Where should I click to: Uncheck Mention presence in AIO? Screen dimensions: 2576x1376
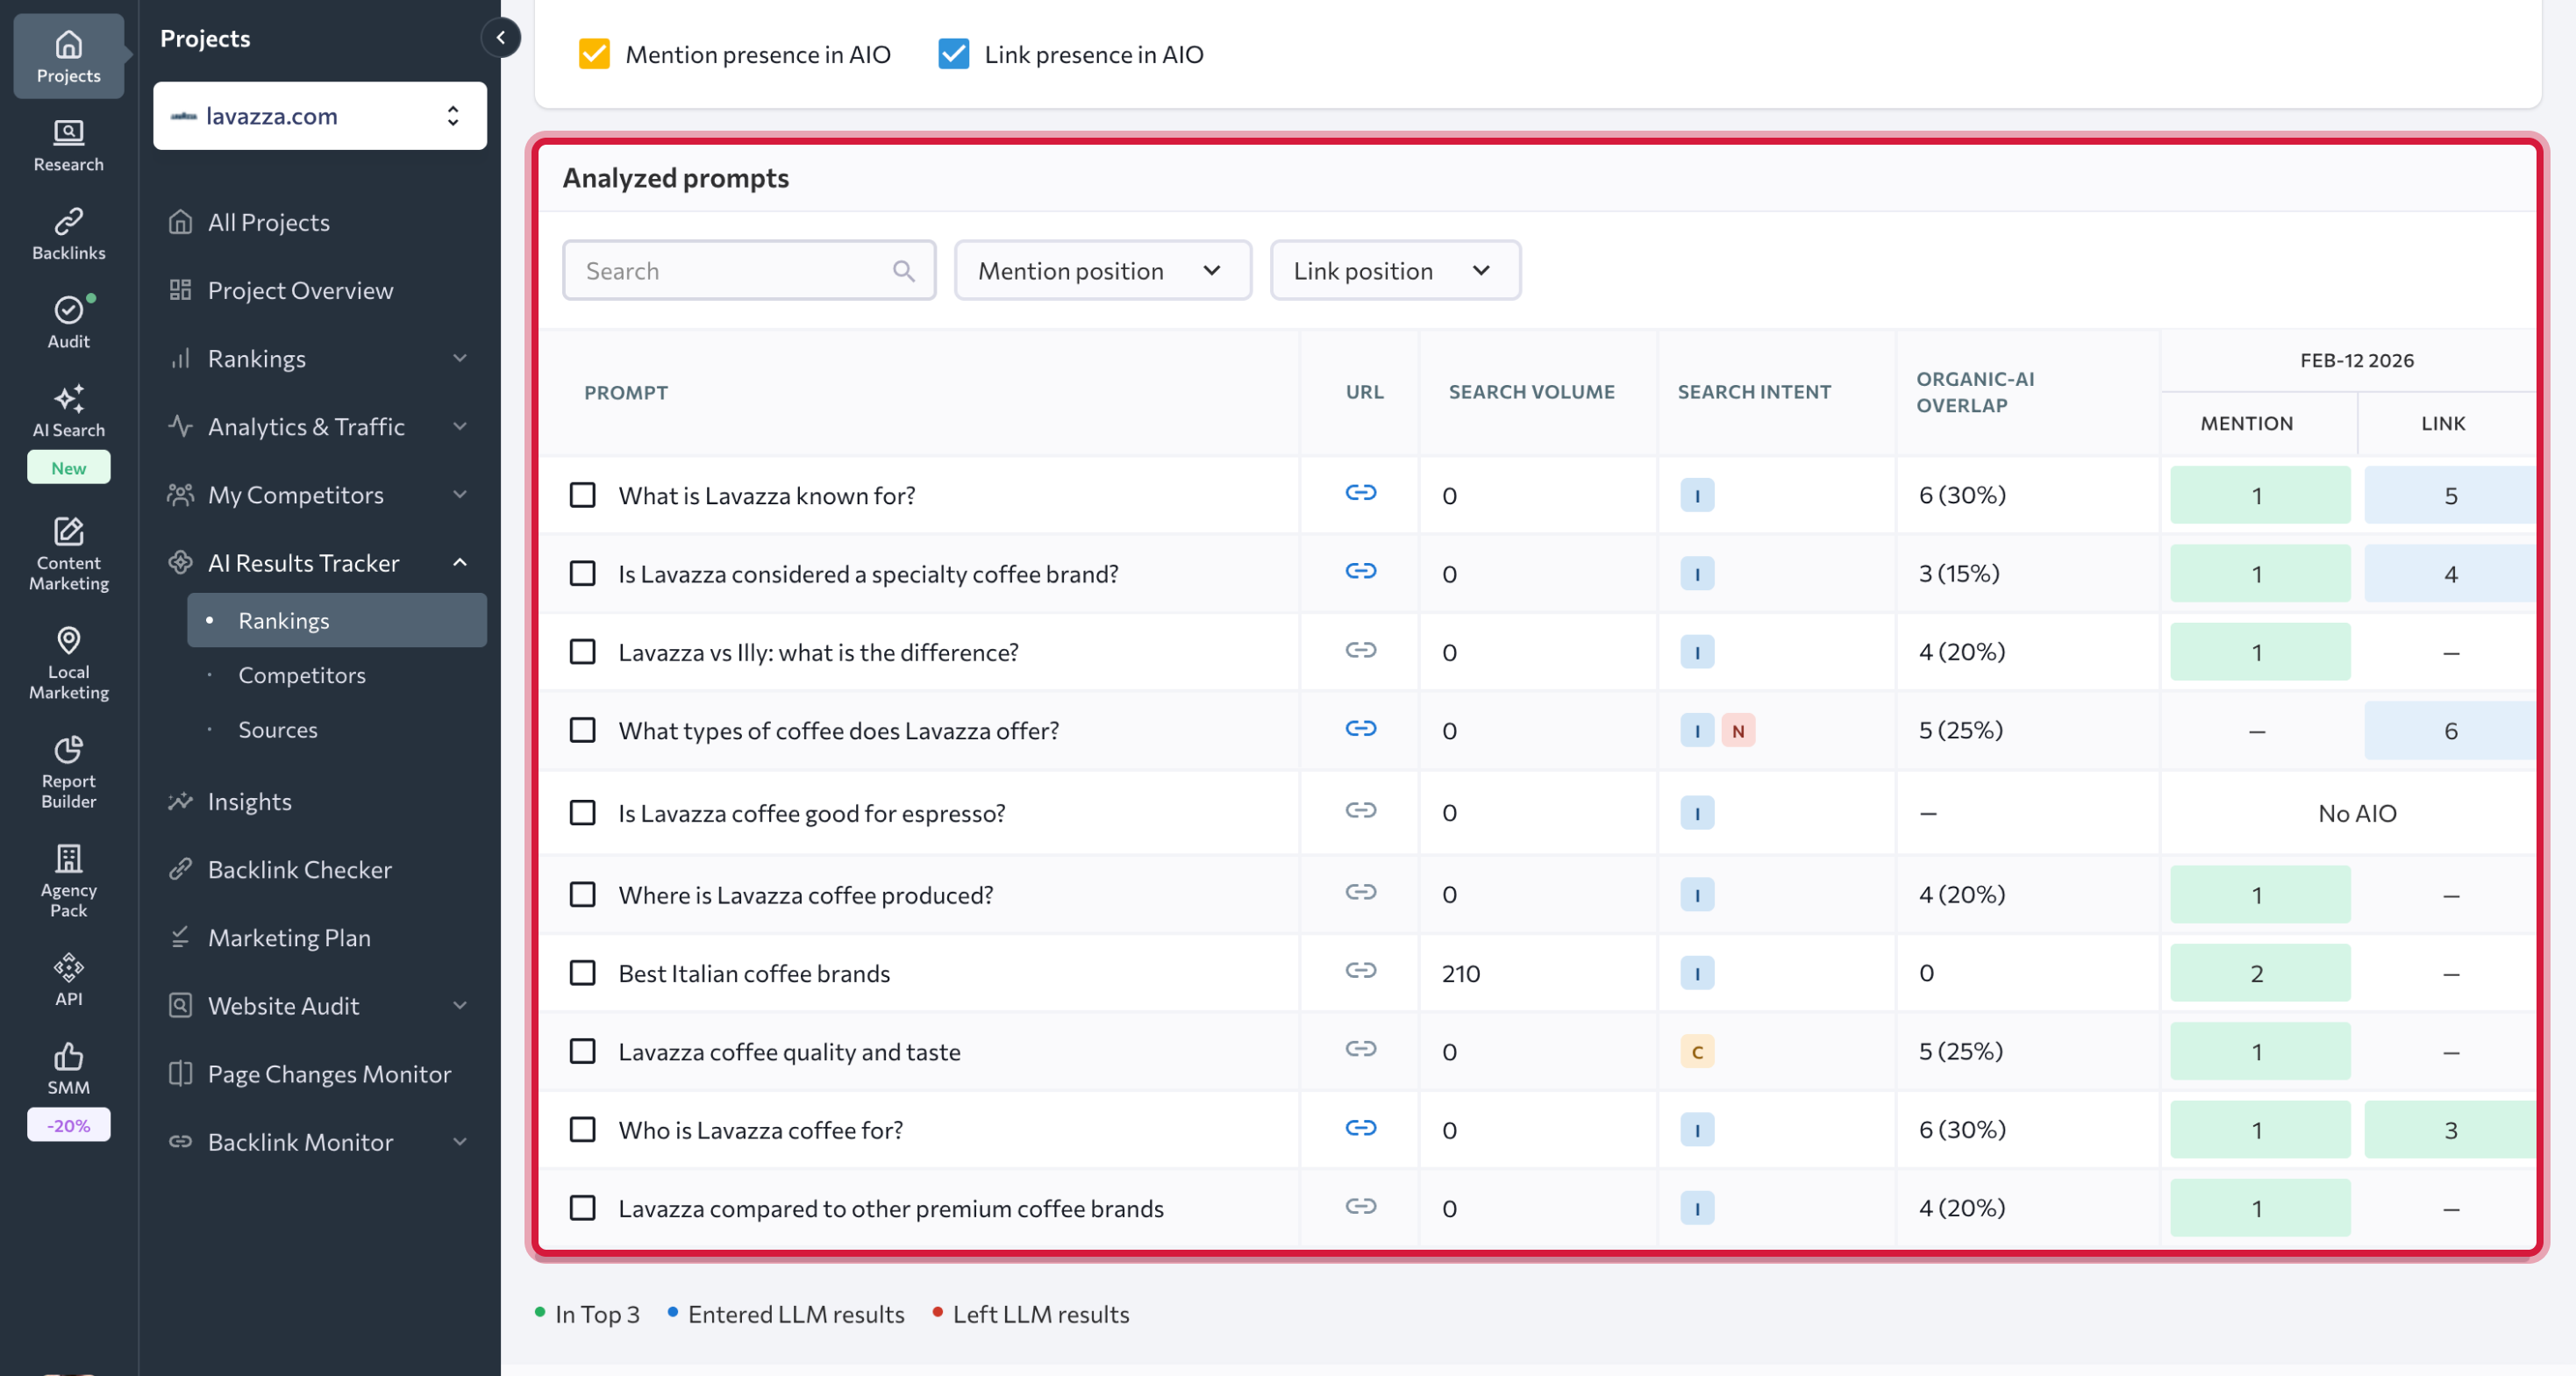[594, 54]
